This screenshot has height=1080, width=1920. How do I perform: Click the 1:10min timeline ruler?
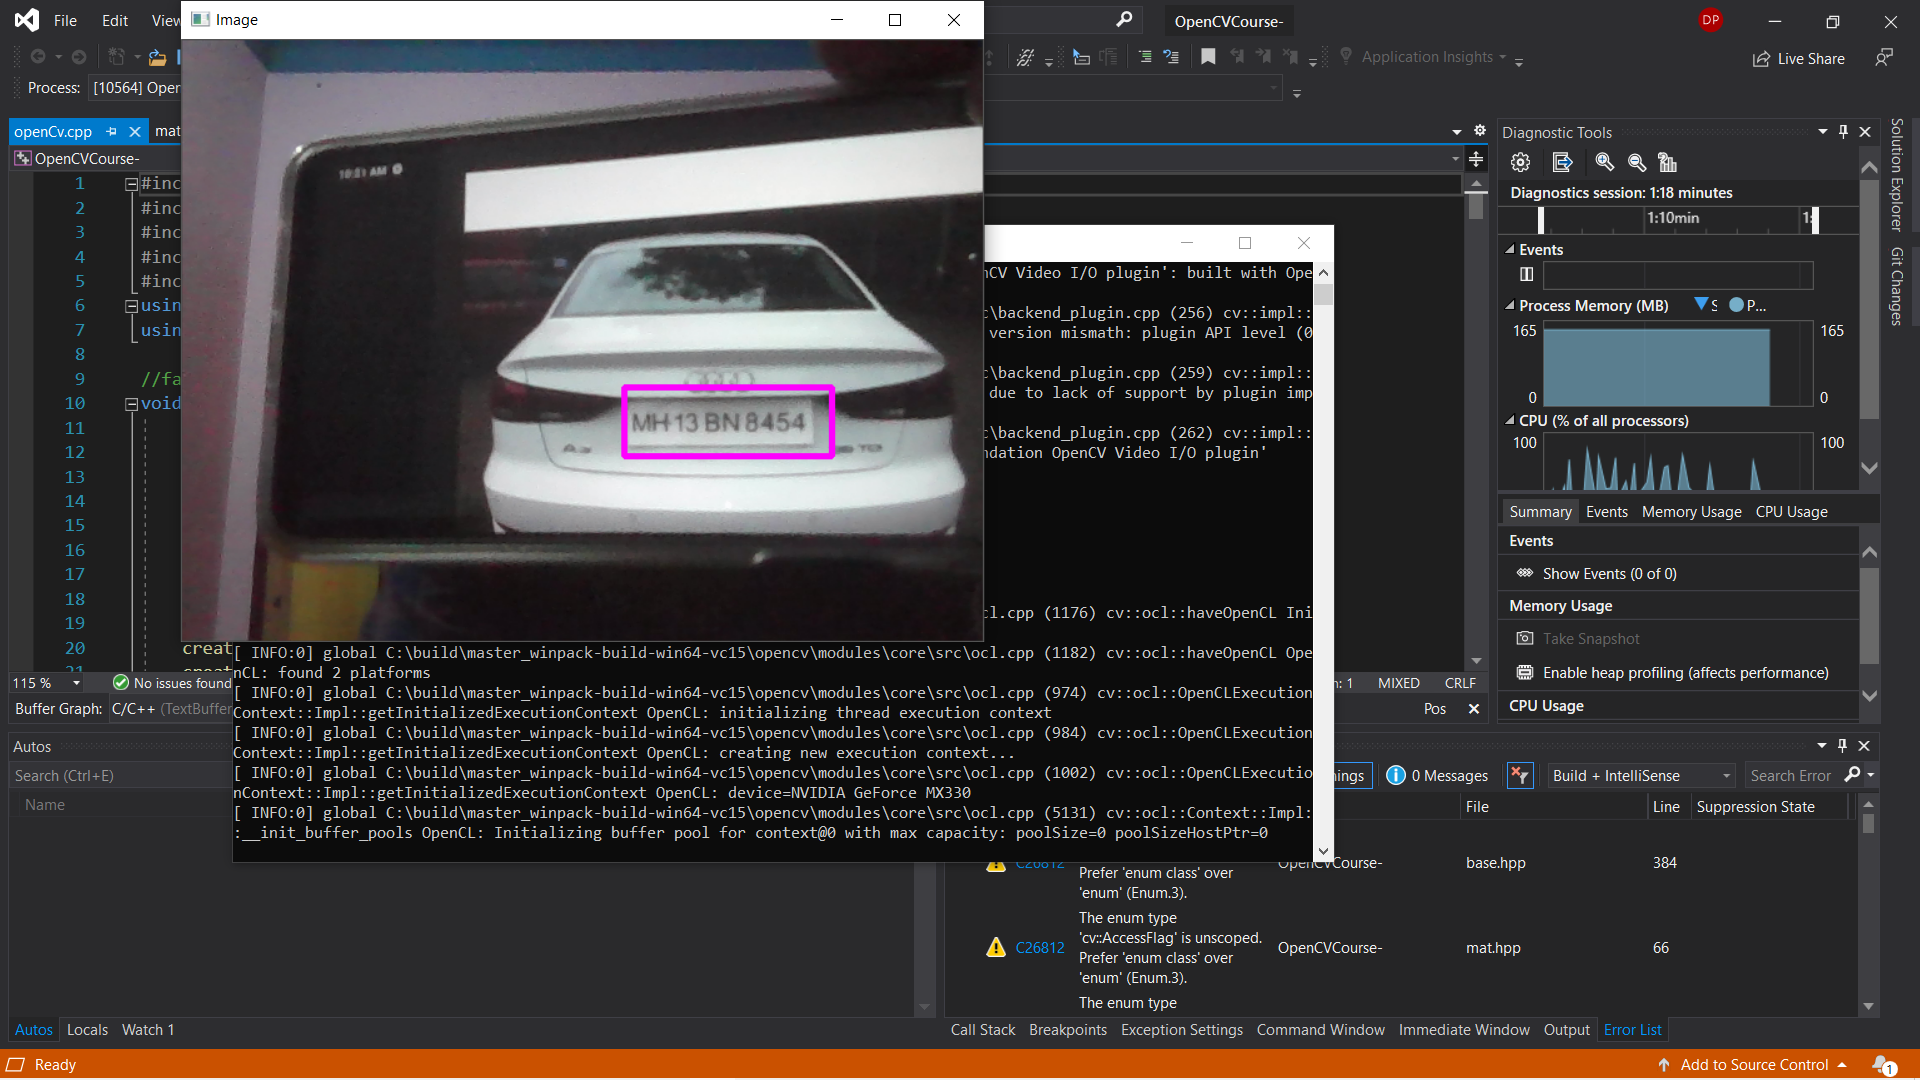click(x=1672, y=218)
